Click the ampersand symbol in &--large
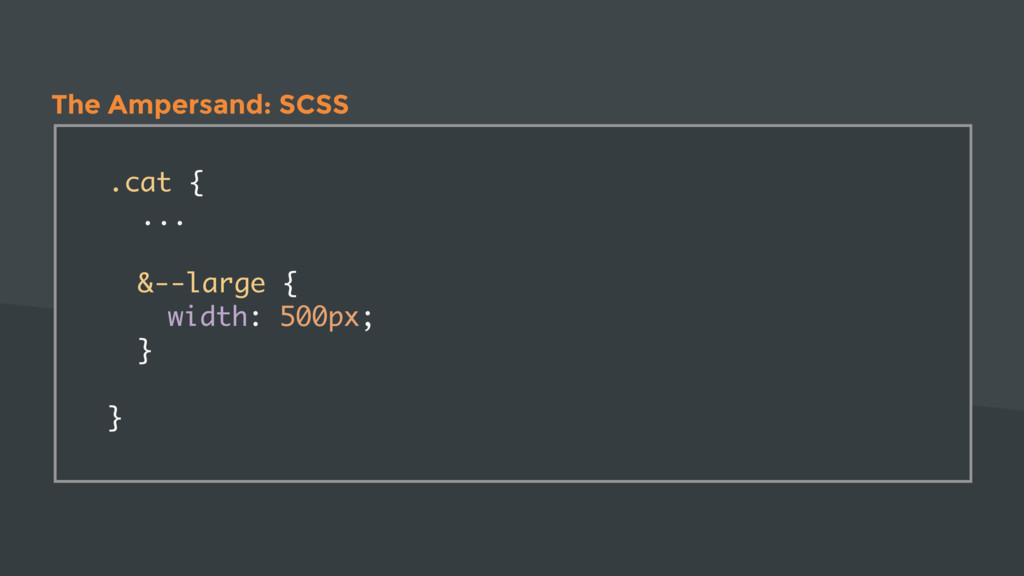 [x=146, y=283]
